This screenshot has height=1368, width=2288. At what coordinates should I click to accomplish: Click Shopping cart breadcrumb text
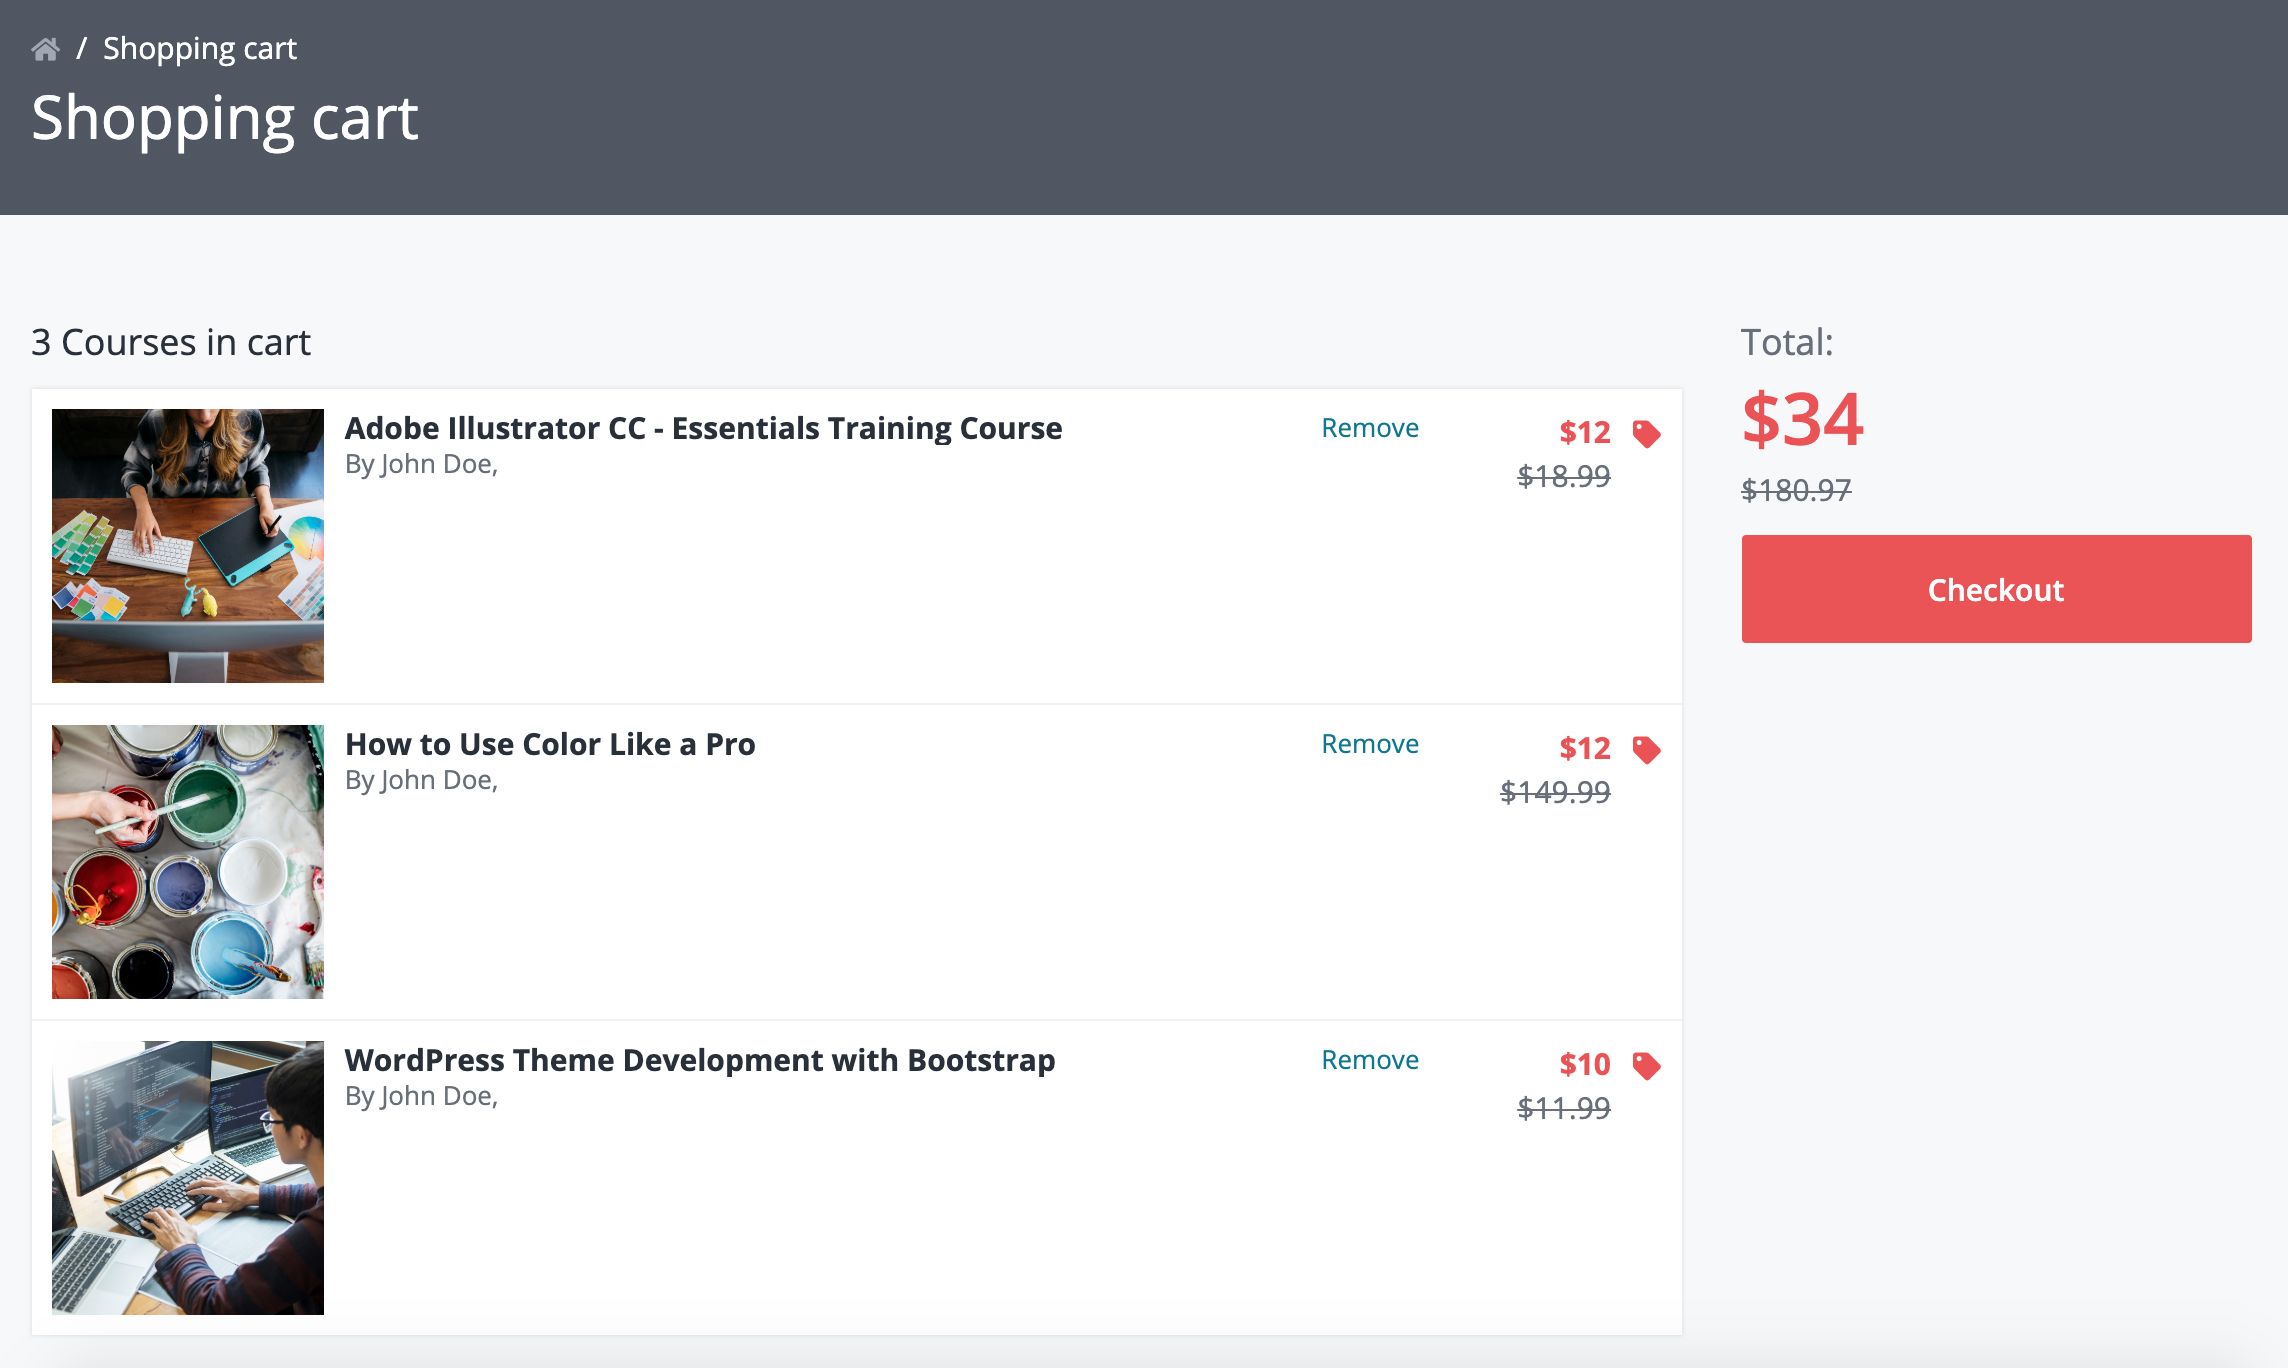point(199,49)
